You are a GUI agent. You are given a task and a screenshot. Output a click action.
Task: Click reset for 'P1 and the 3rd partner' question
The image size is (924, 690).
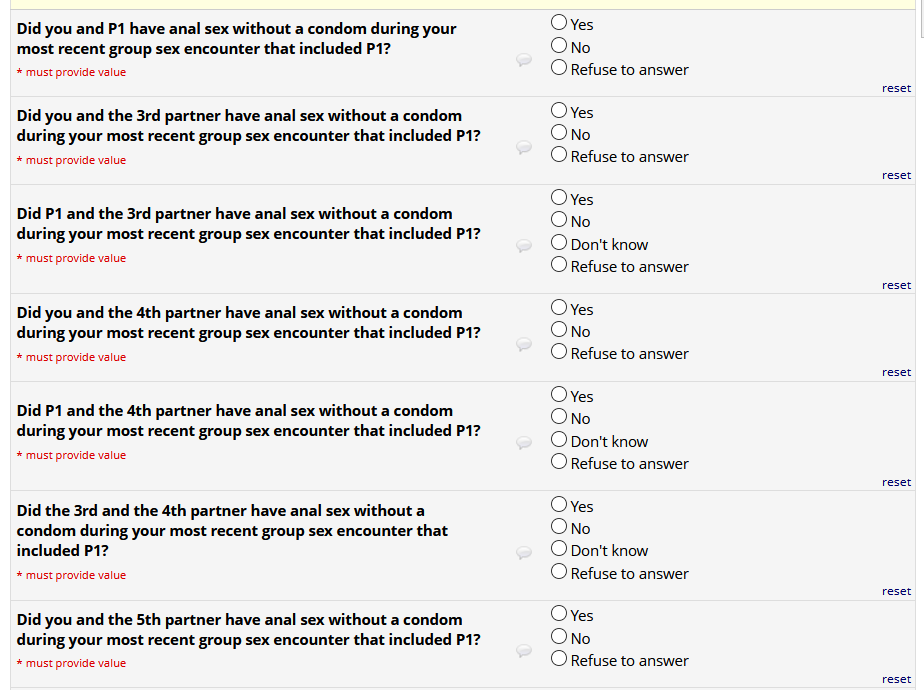tap(896, 285)
